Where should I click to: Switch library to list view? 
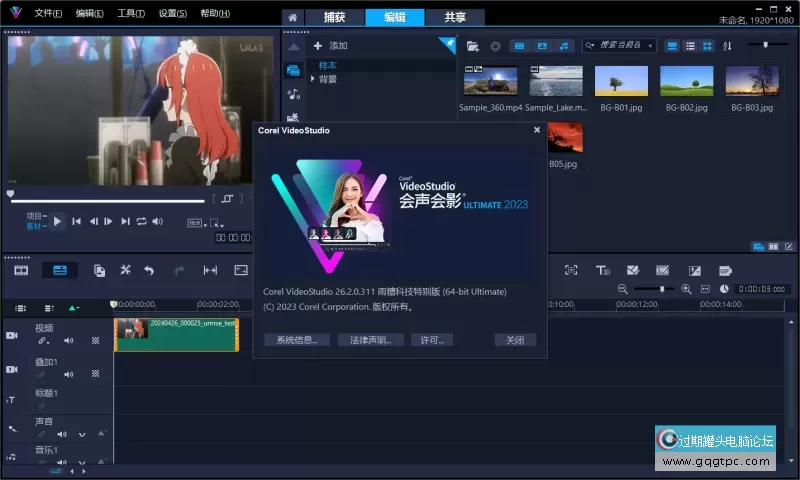690,46
